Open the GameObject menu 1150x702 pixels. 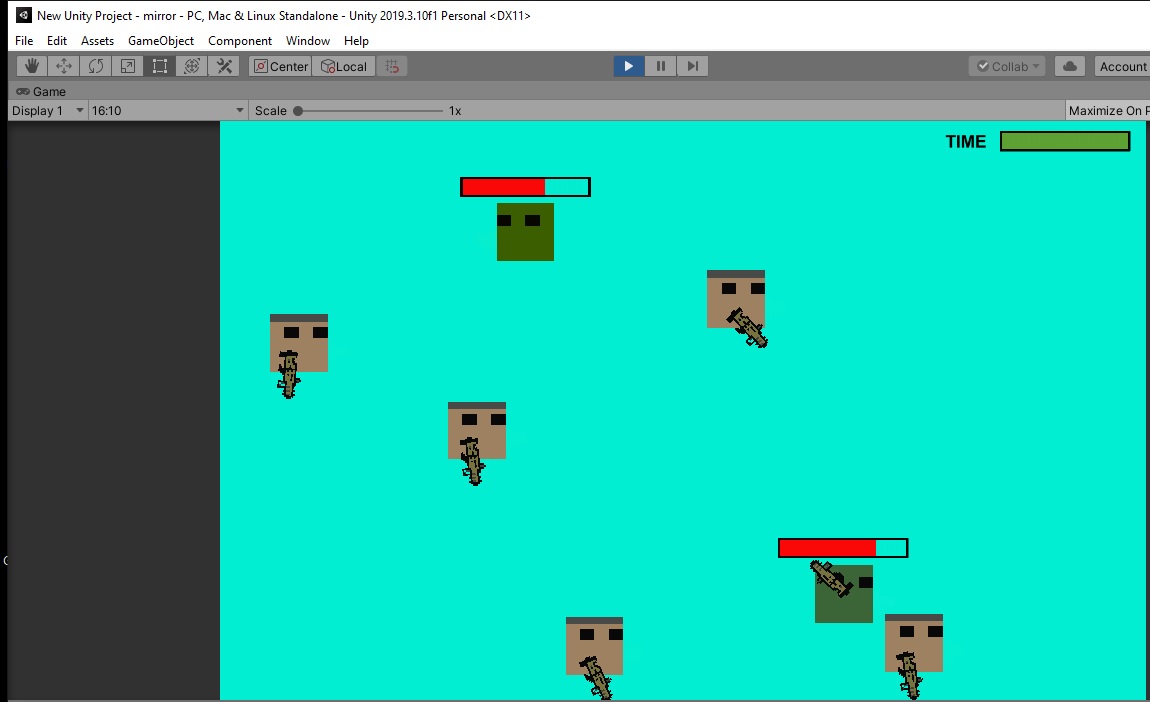pyautogui.click(x=161, y=40)
